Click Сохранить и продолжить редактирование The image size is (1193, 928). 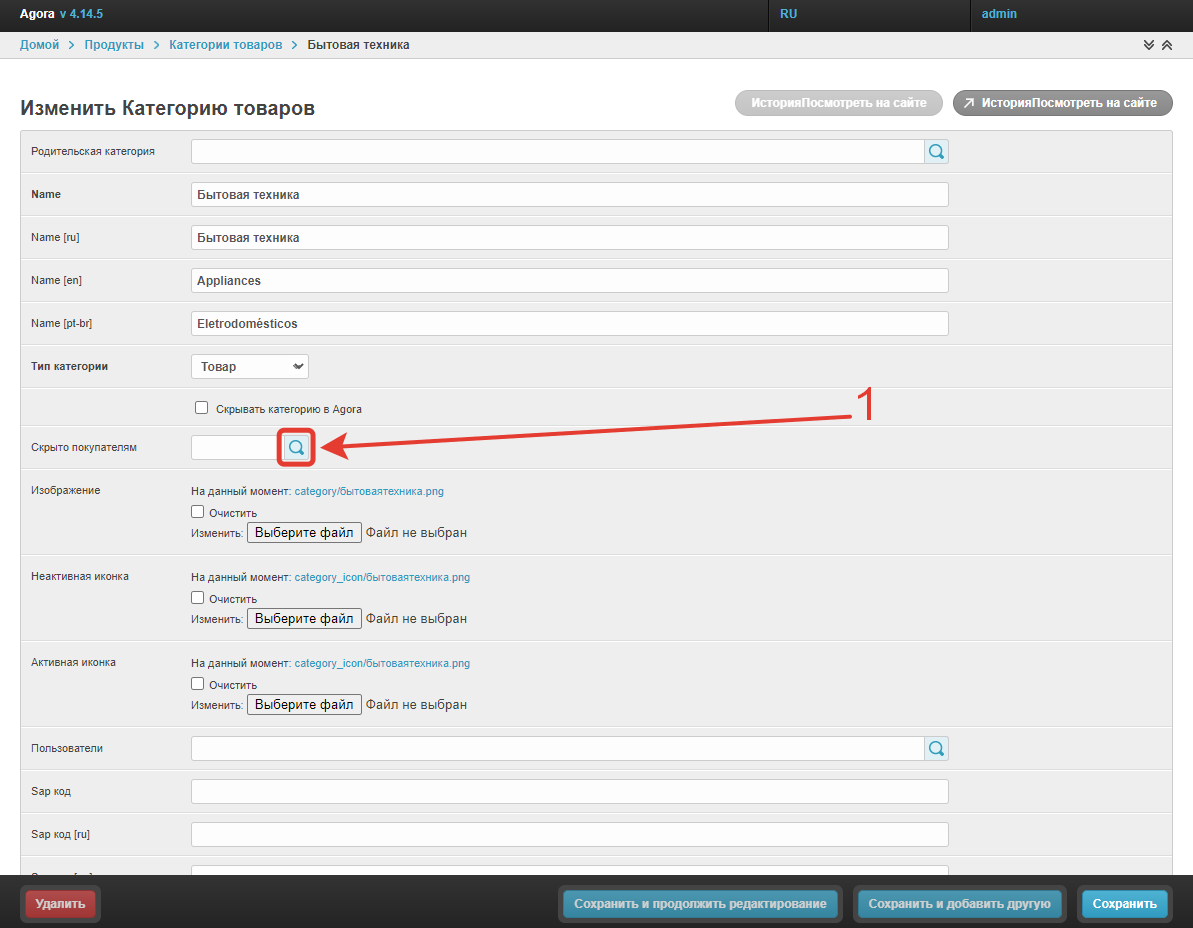point(700,904)
